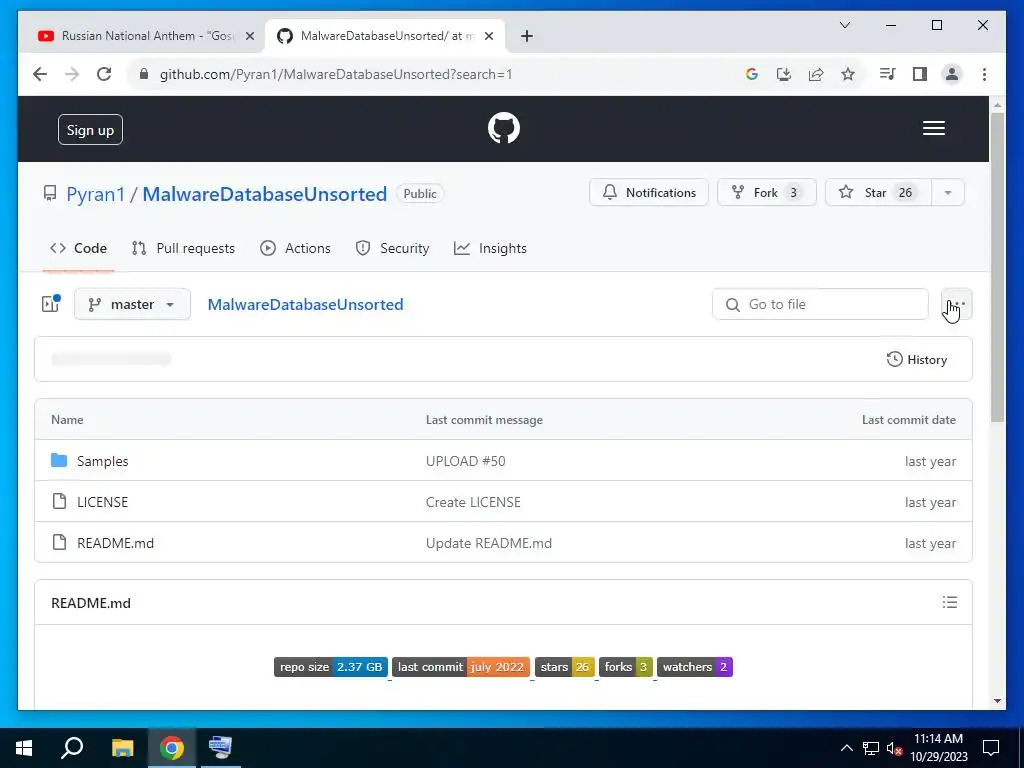The height and width of the screenshot is (768, 1024).
Task: Click the UPLOAD #50 commit message
Action: coord(466,461)
